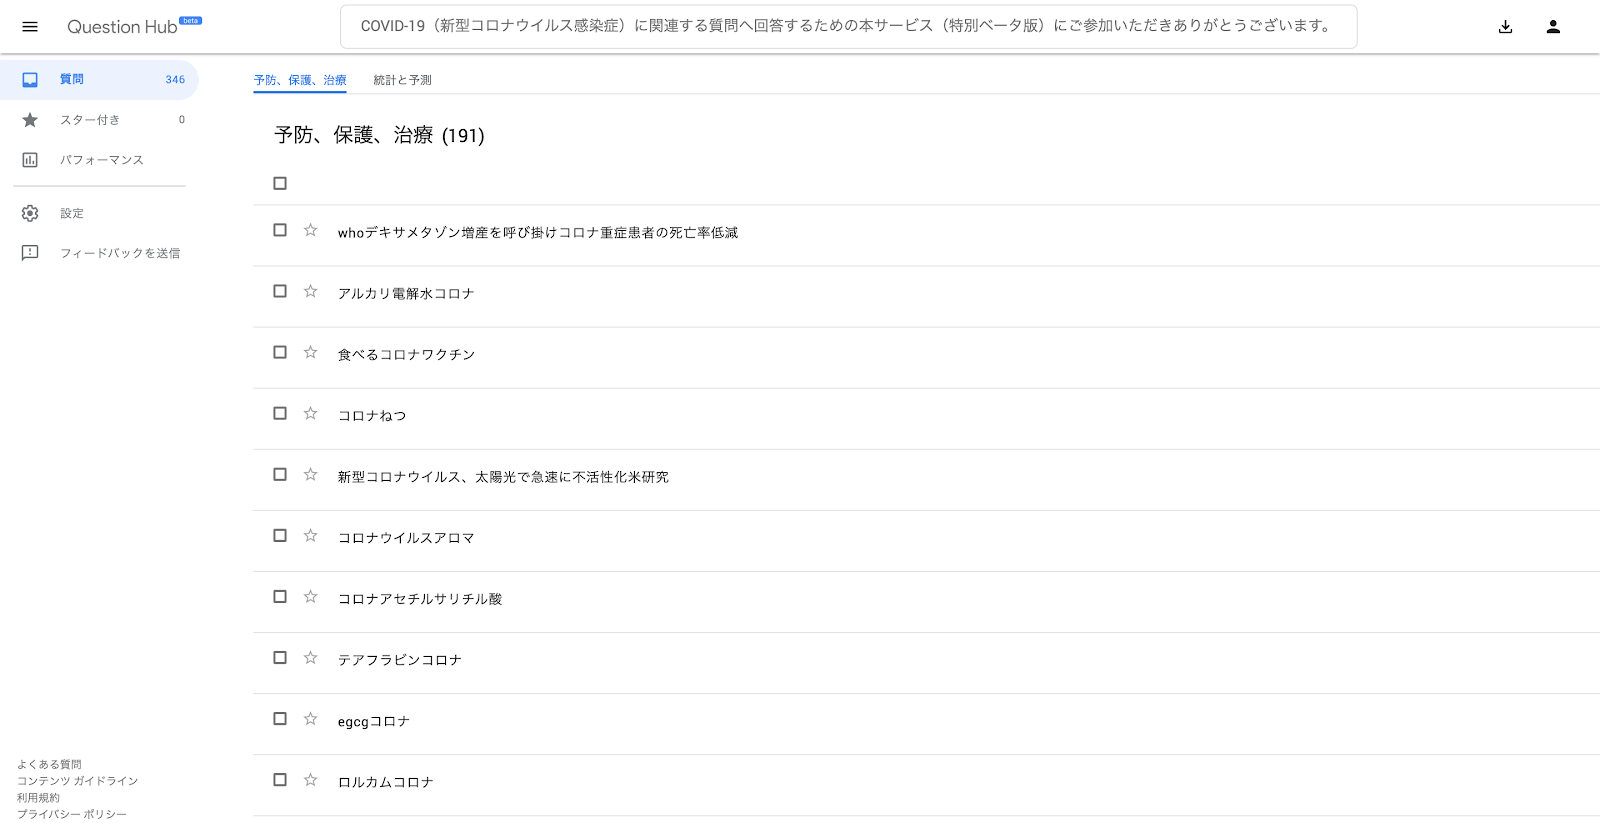The height and width of the screenshot is (823, 1600).
Task: Open 設定 gear icon in sidebar
Action: click(x=30, y=213)
